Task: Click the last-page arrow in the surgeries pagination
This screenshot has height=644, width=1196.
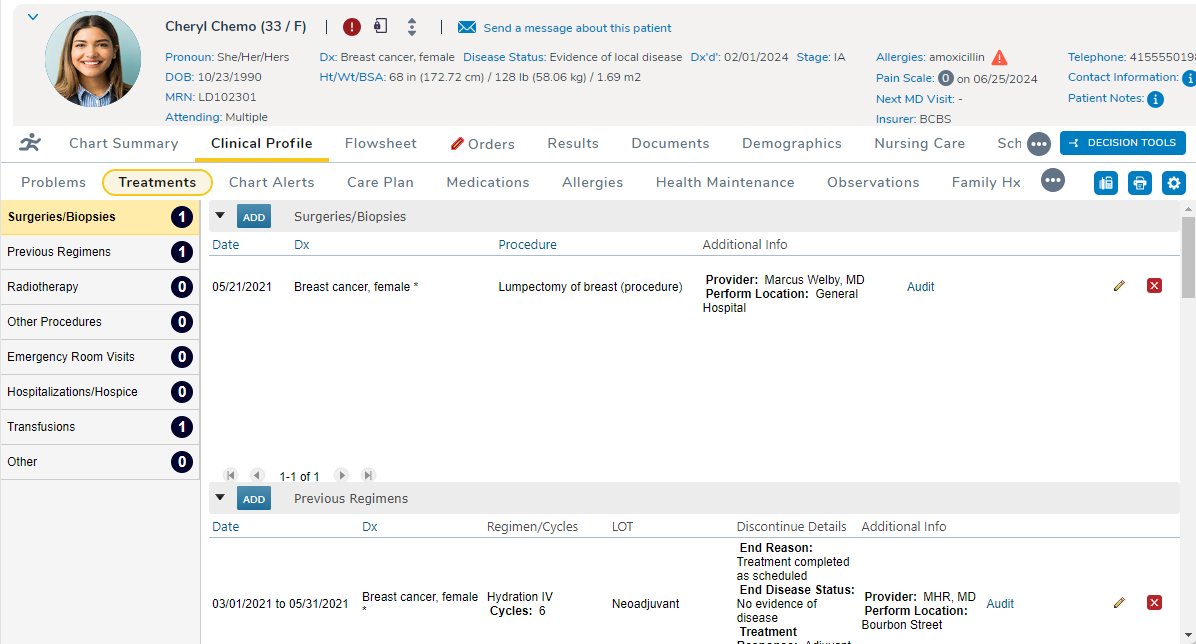Action: (x=367, y=475)
